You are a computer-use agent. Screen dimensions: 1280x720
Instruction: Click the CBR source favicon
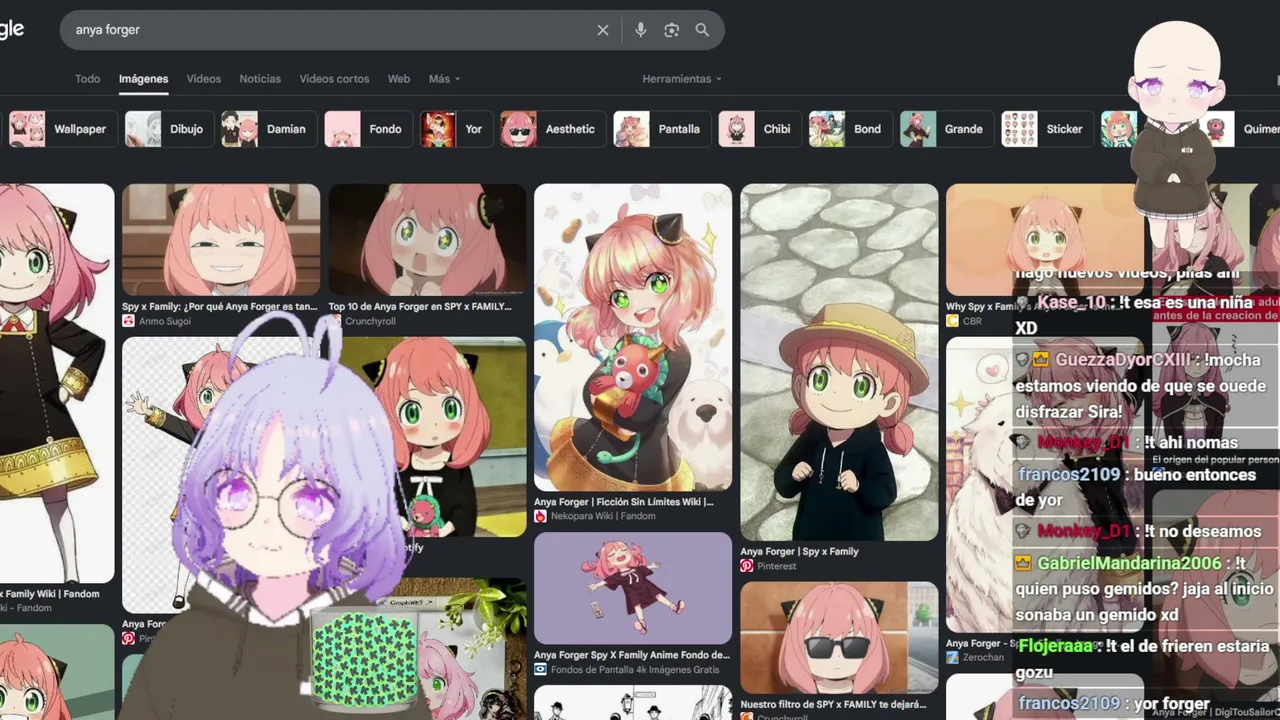pos(952,321)
